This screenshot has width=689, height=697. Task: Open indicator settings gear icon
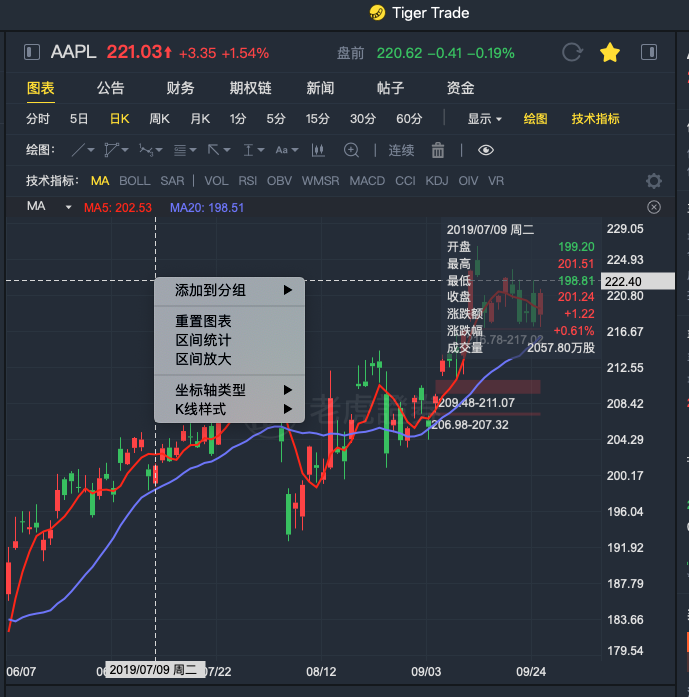point(654,181)
